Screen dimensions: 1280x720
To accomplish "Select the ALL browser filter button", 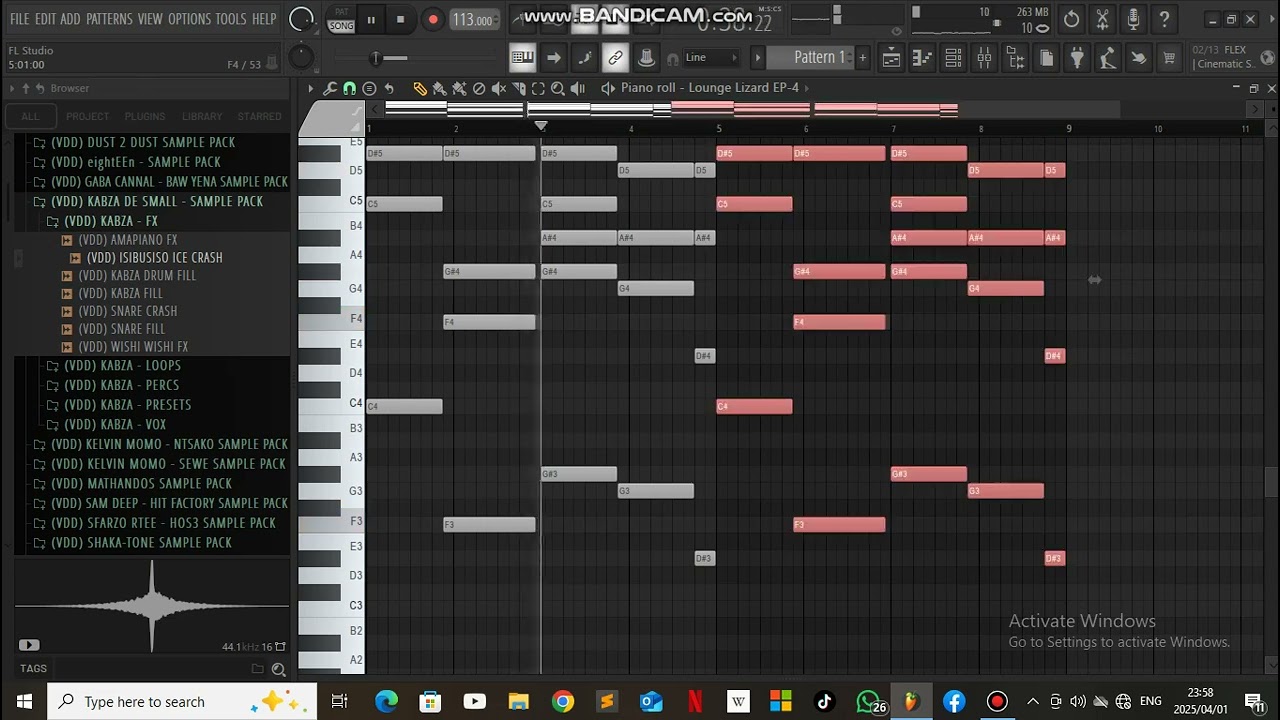I will coord(31,117).
